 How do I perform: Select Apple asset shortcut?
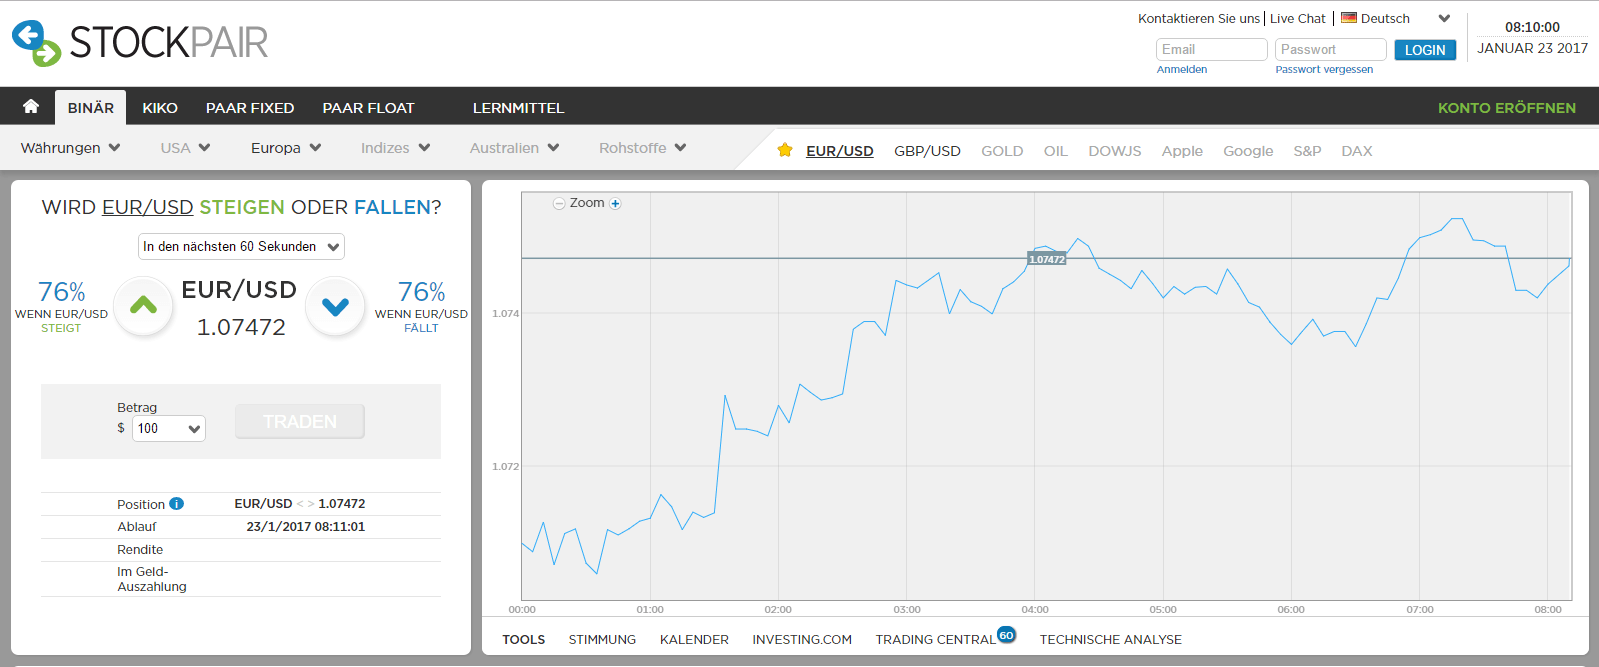(1182, 151)
